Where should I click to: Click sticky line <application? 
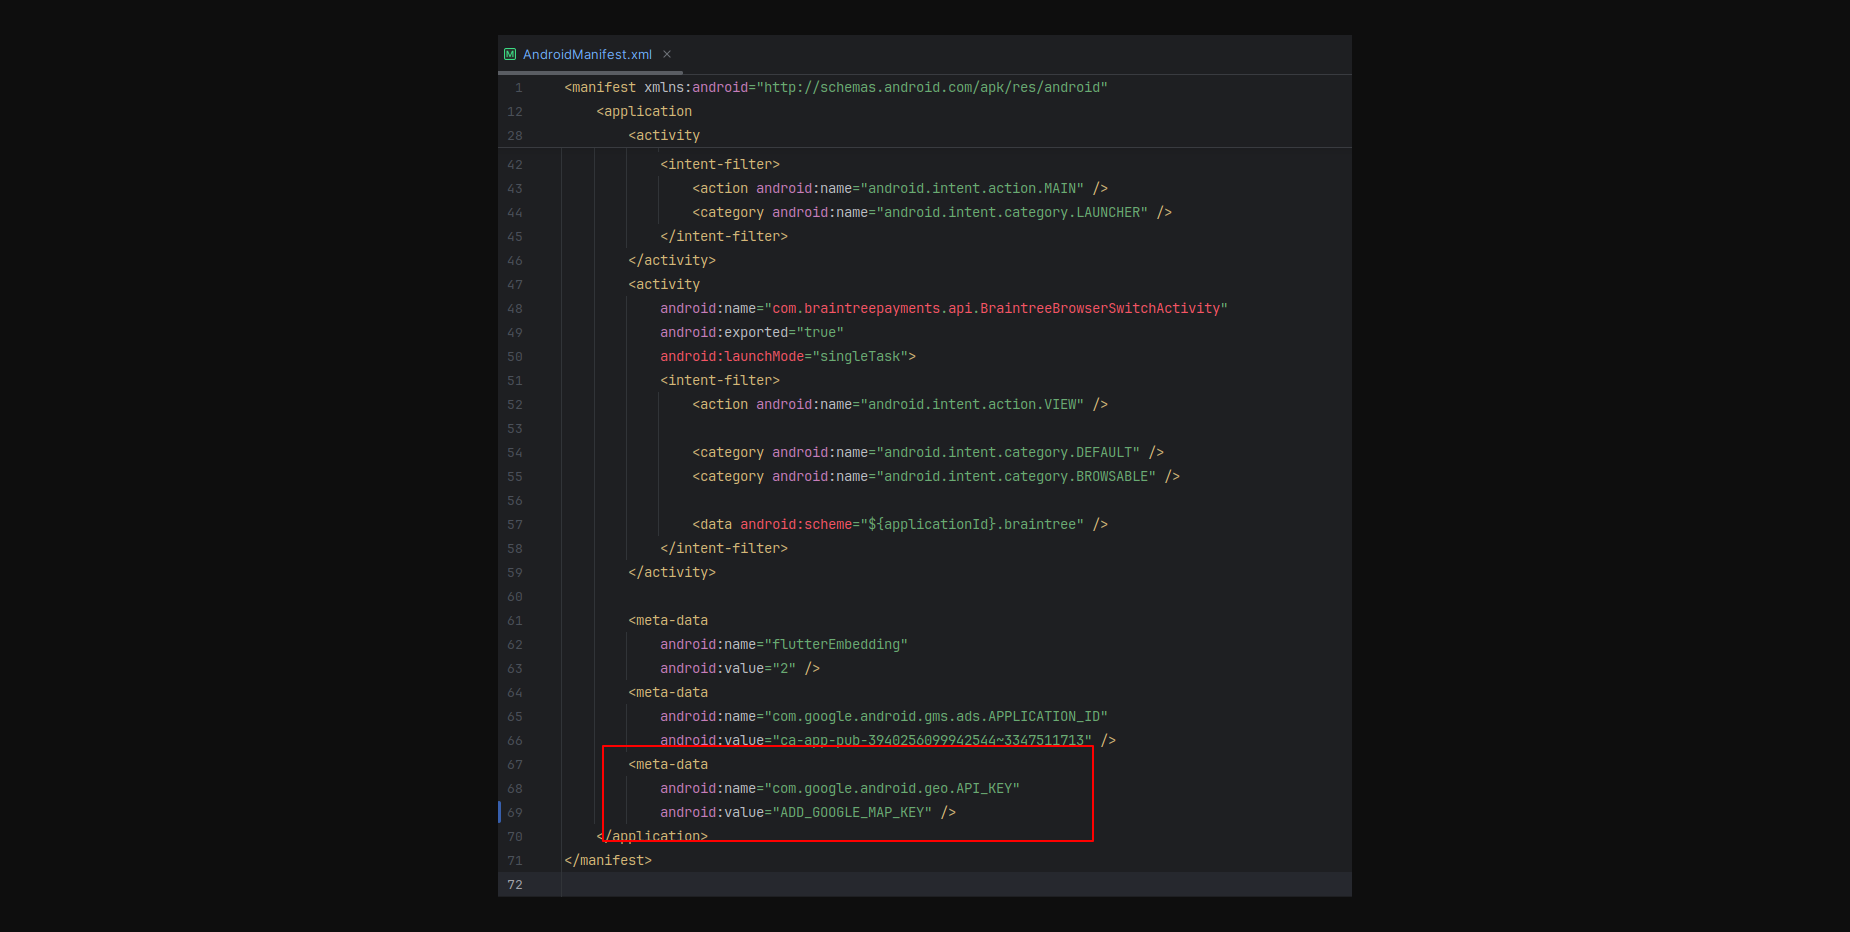644,112
